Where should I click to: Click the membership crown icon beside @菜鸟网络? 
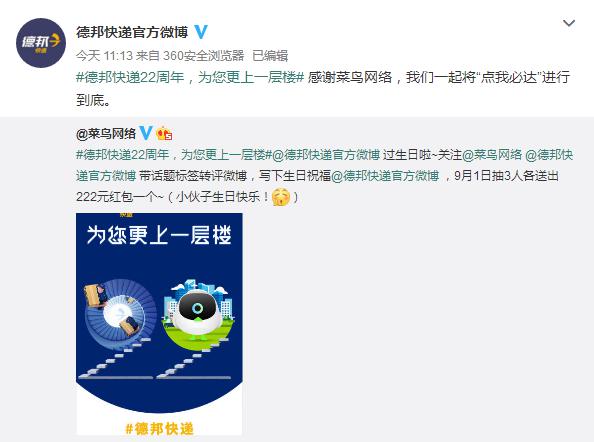164,133
